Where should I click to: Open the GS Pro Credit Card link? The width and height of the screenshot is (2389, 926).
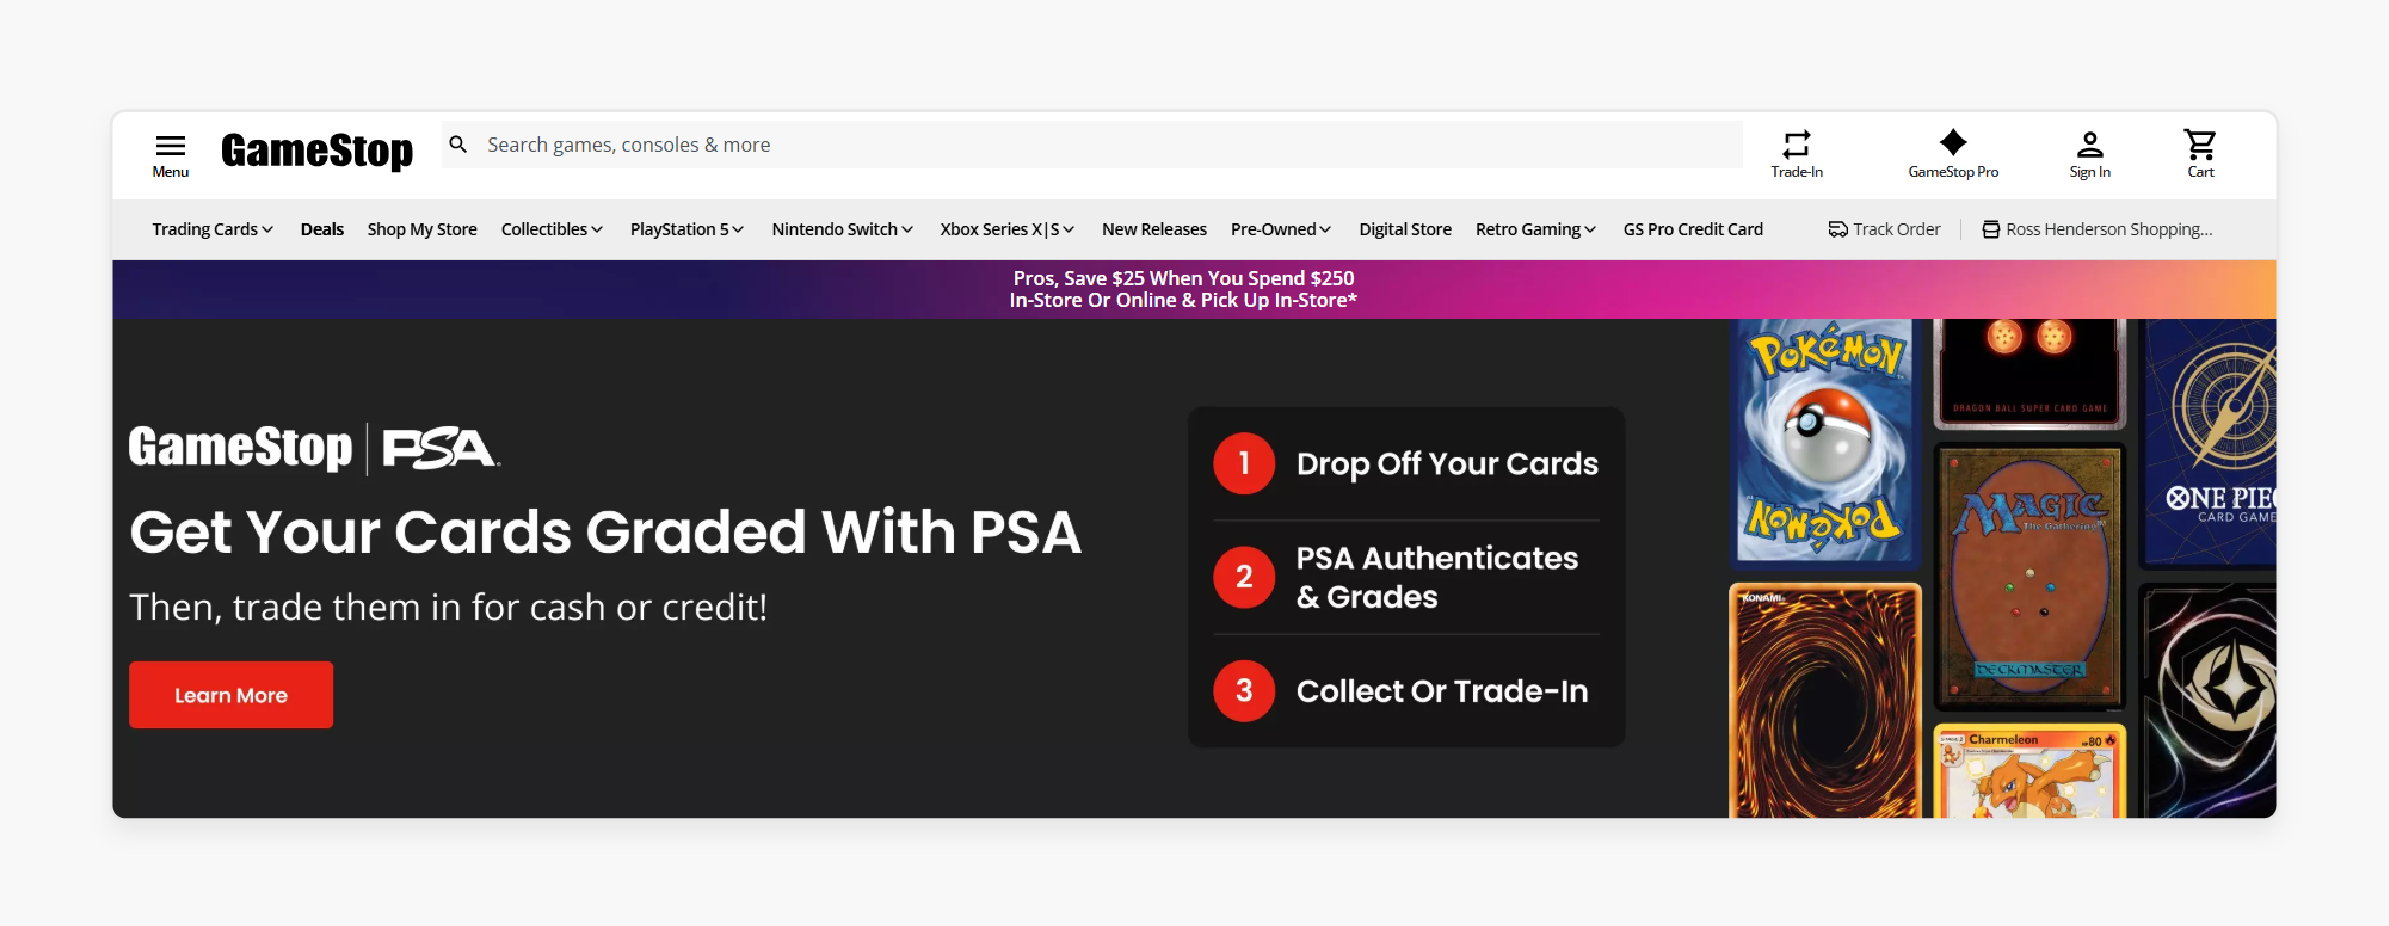pyautogui.click(x=1693, y=229)
